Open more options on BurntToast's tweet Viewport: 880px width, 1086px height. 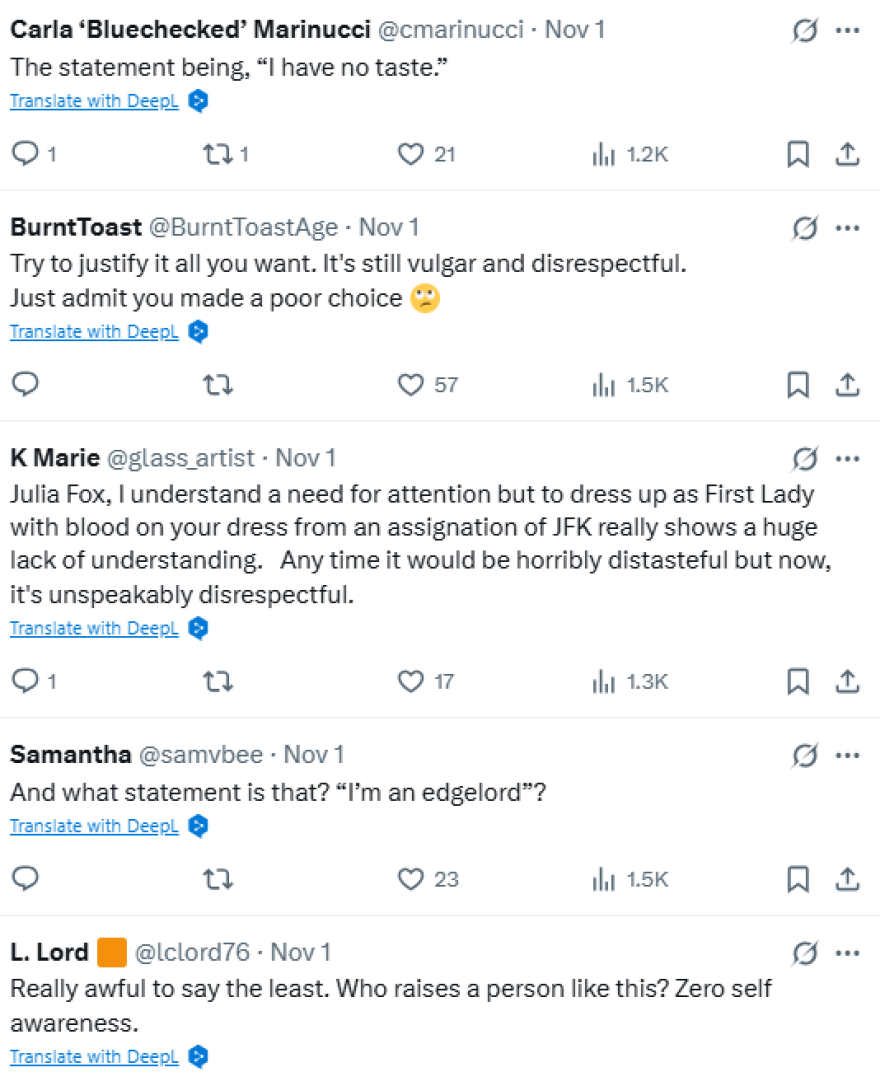click(847, 228)
